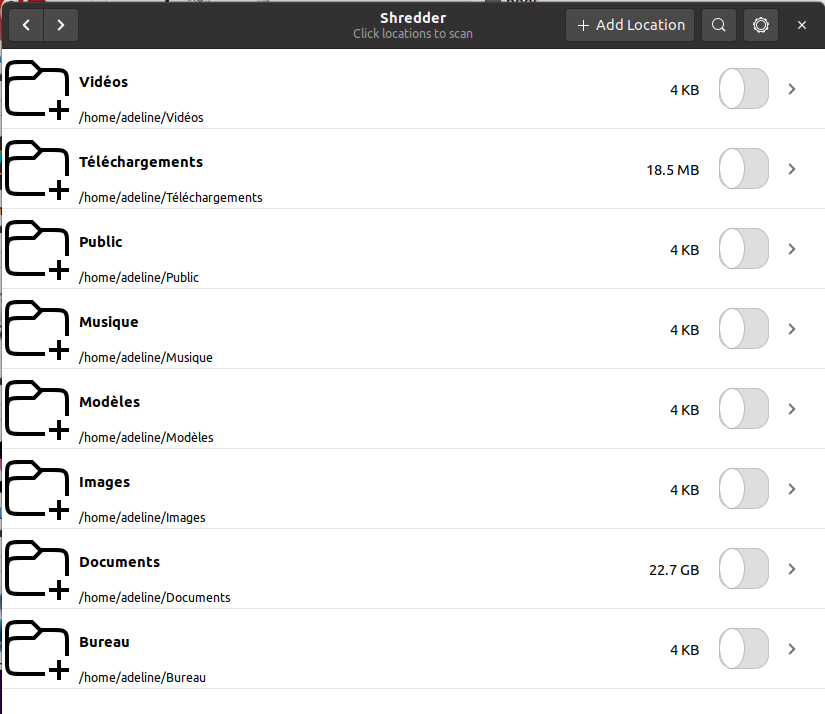Click the back navigation arrow
Image resolution: width=825 pixels, height=714 pixels.
coord(26,25)
